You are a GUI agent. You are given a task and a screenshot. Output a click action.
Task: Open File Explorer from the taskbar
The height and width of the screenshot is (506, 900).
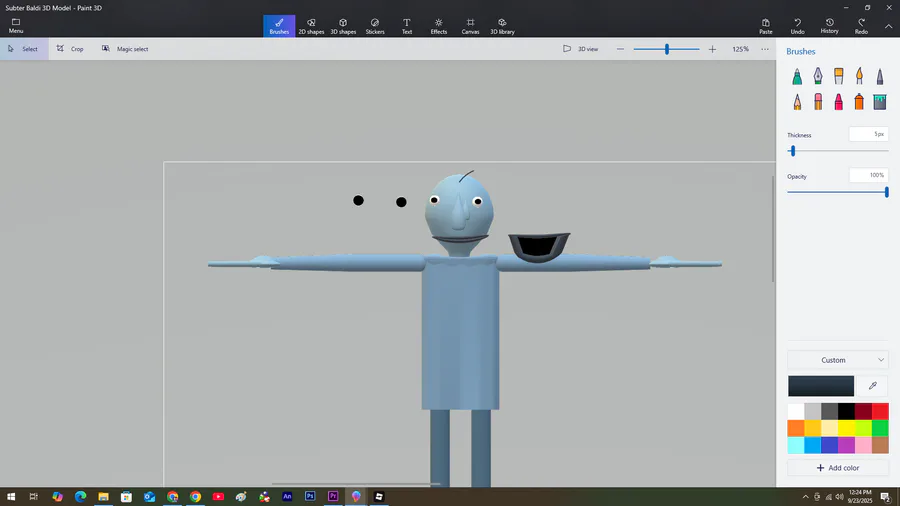(x=103, y=497)
